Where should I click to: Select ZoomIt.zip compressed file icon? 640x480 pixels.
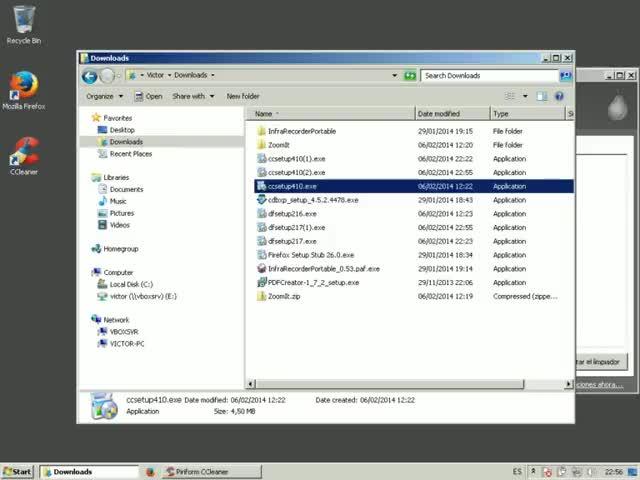click(262, 296)
